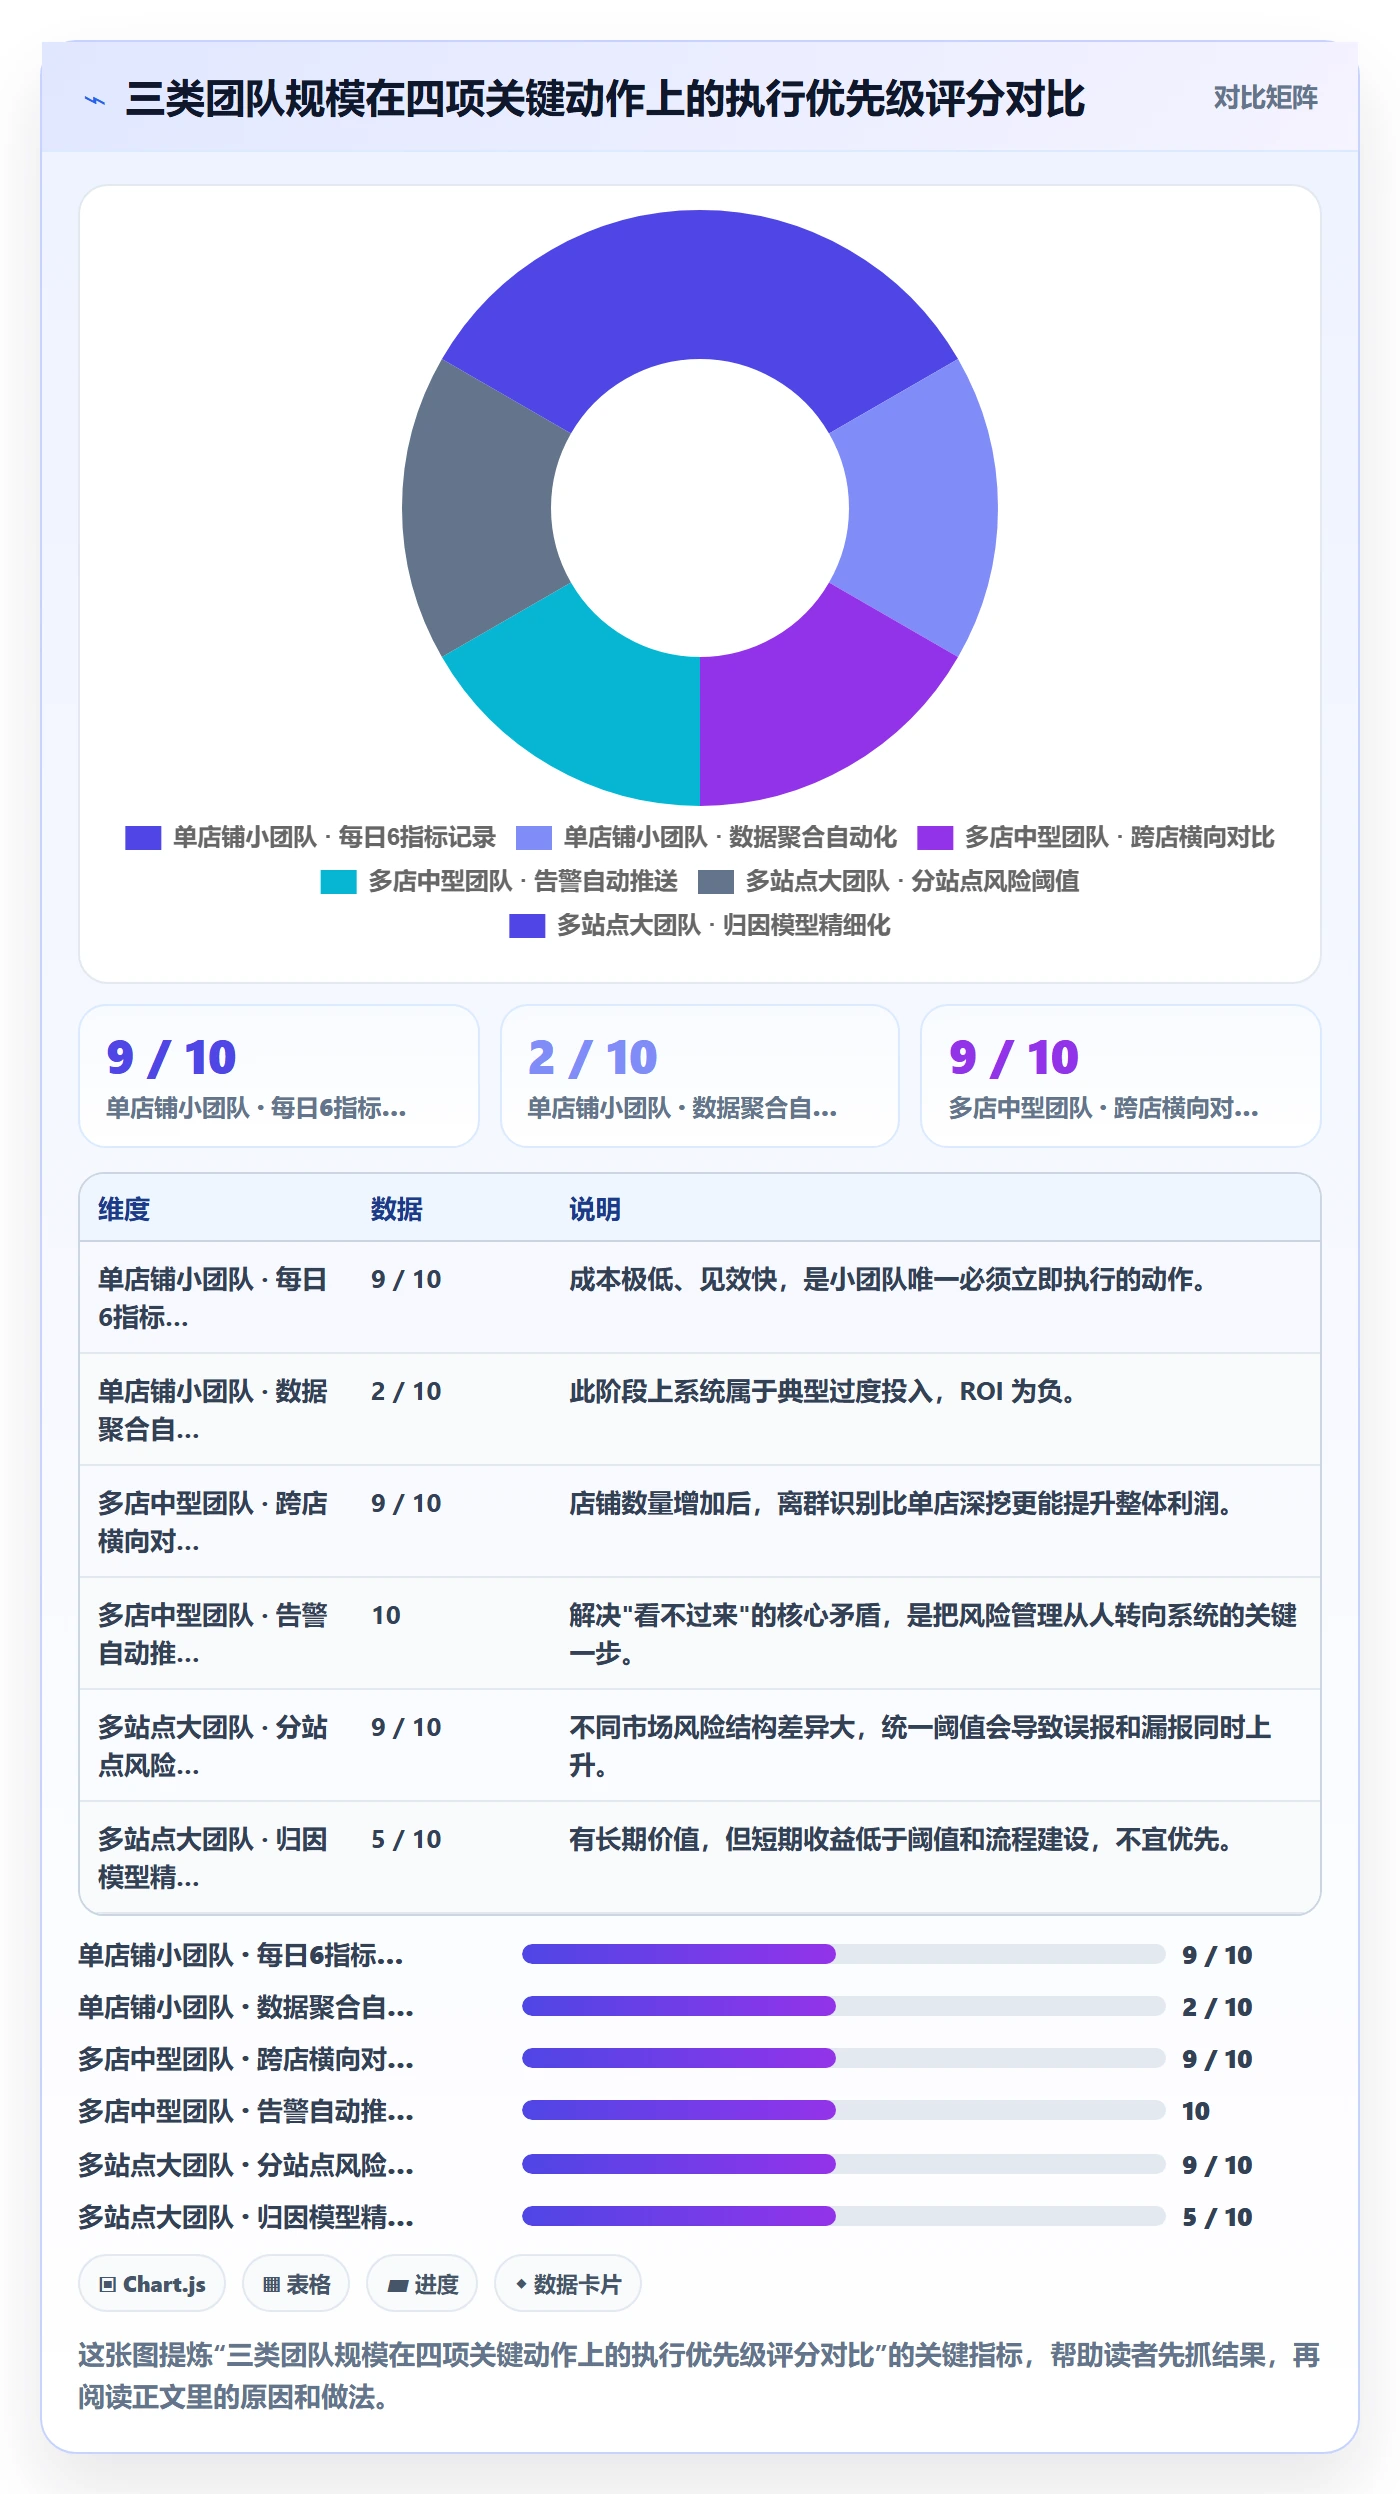Select the Chart.js tag chip
Image resolution: width=1400 pixels, height=2494 pixels.
[x=152, y=2284]
